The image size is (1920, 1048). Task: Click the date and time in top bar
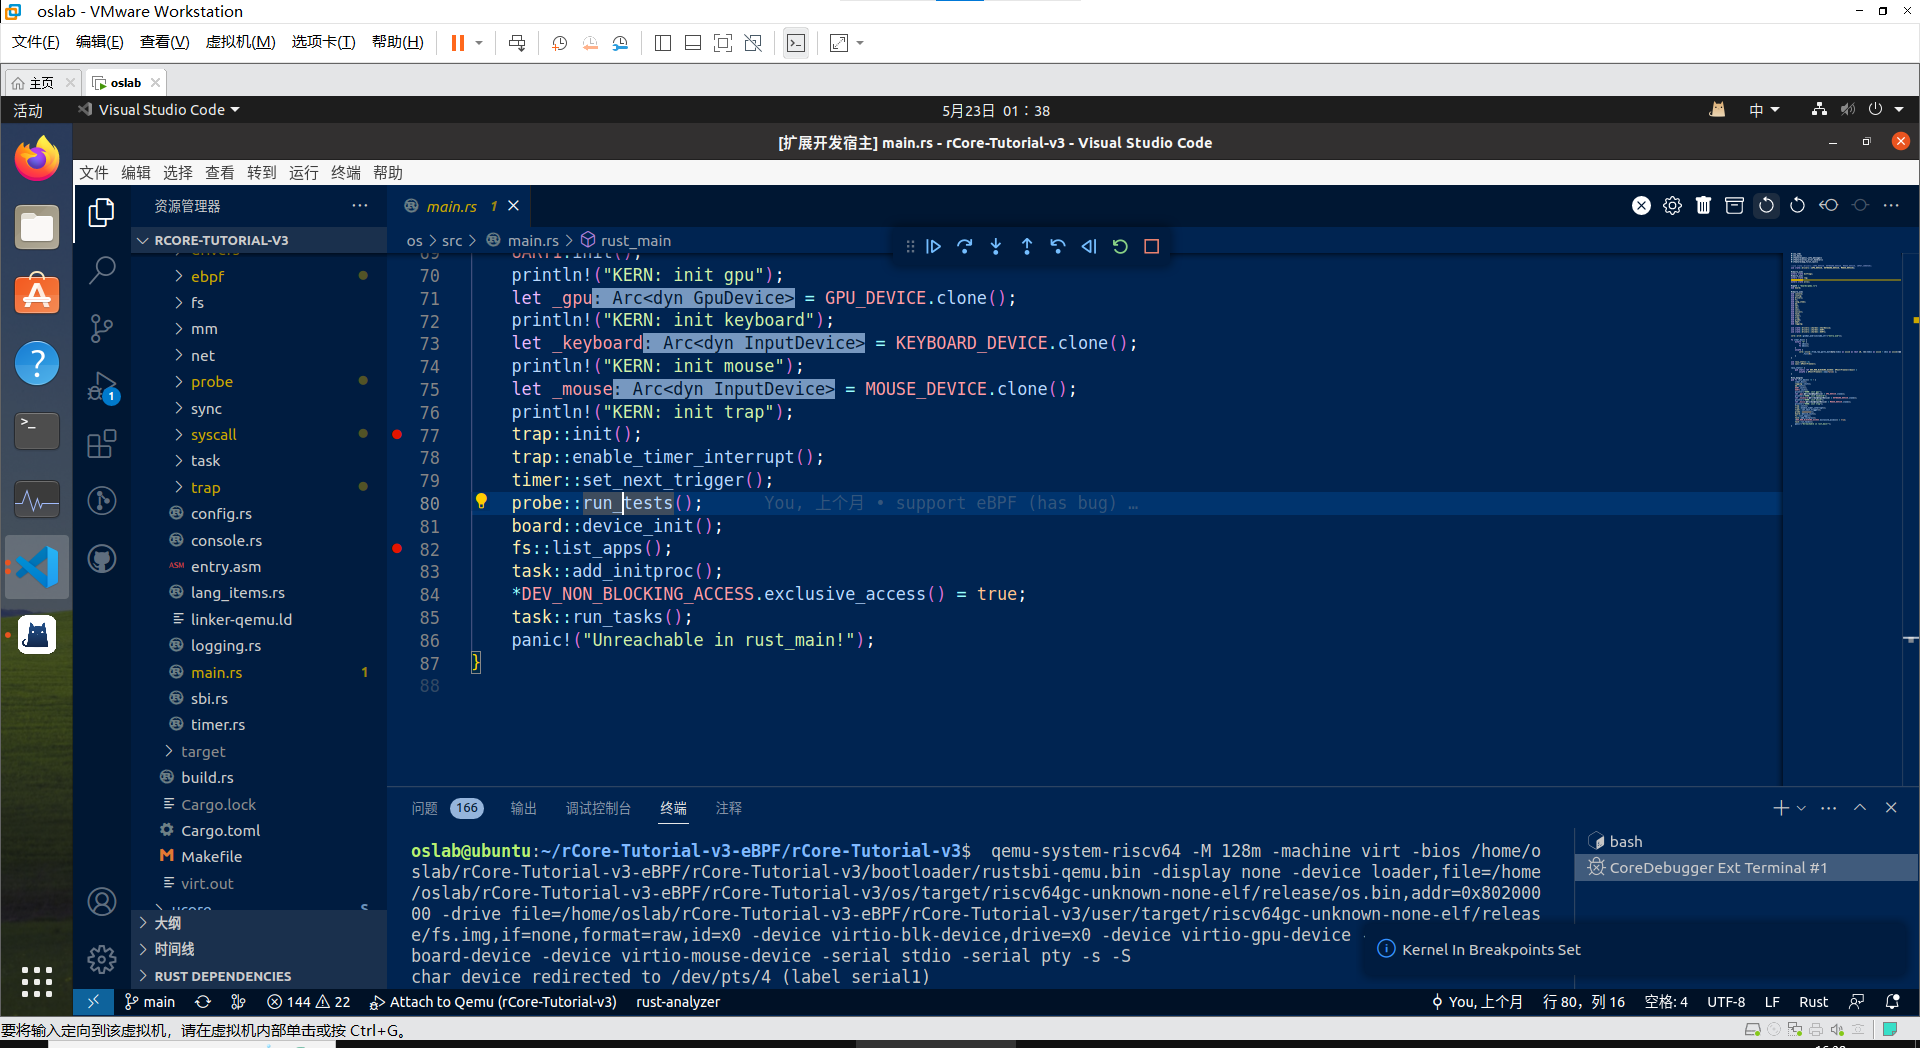point(996,110)
